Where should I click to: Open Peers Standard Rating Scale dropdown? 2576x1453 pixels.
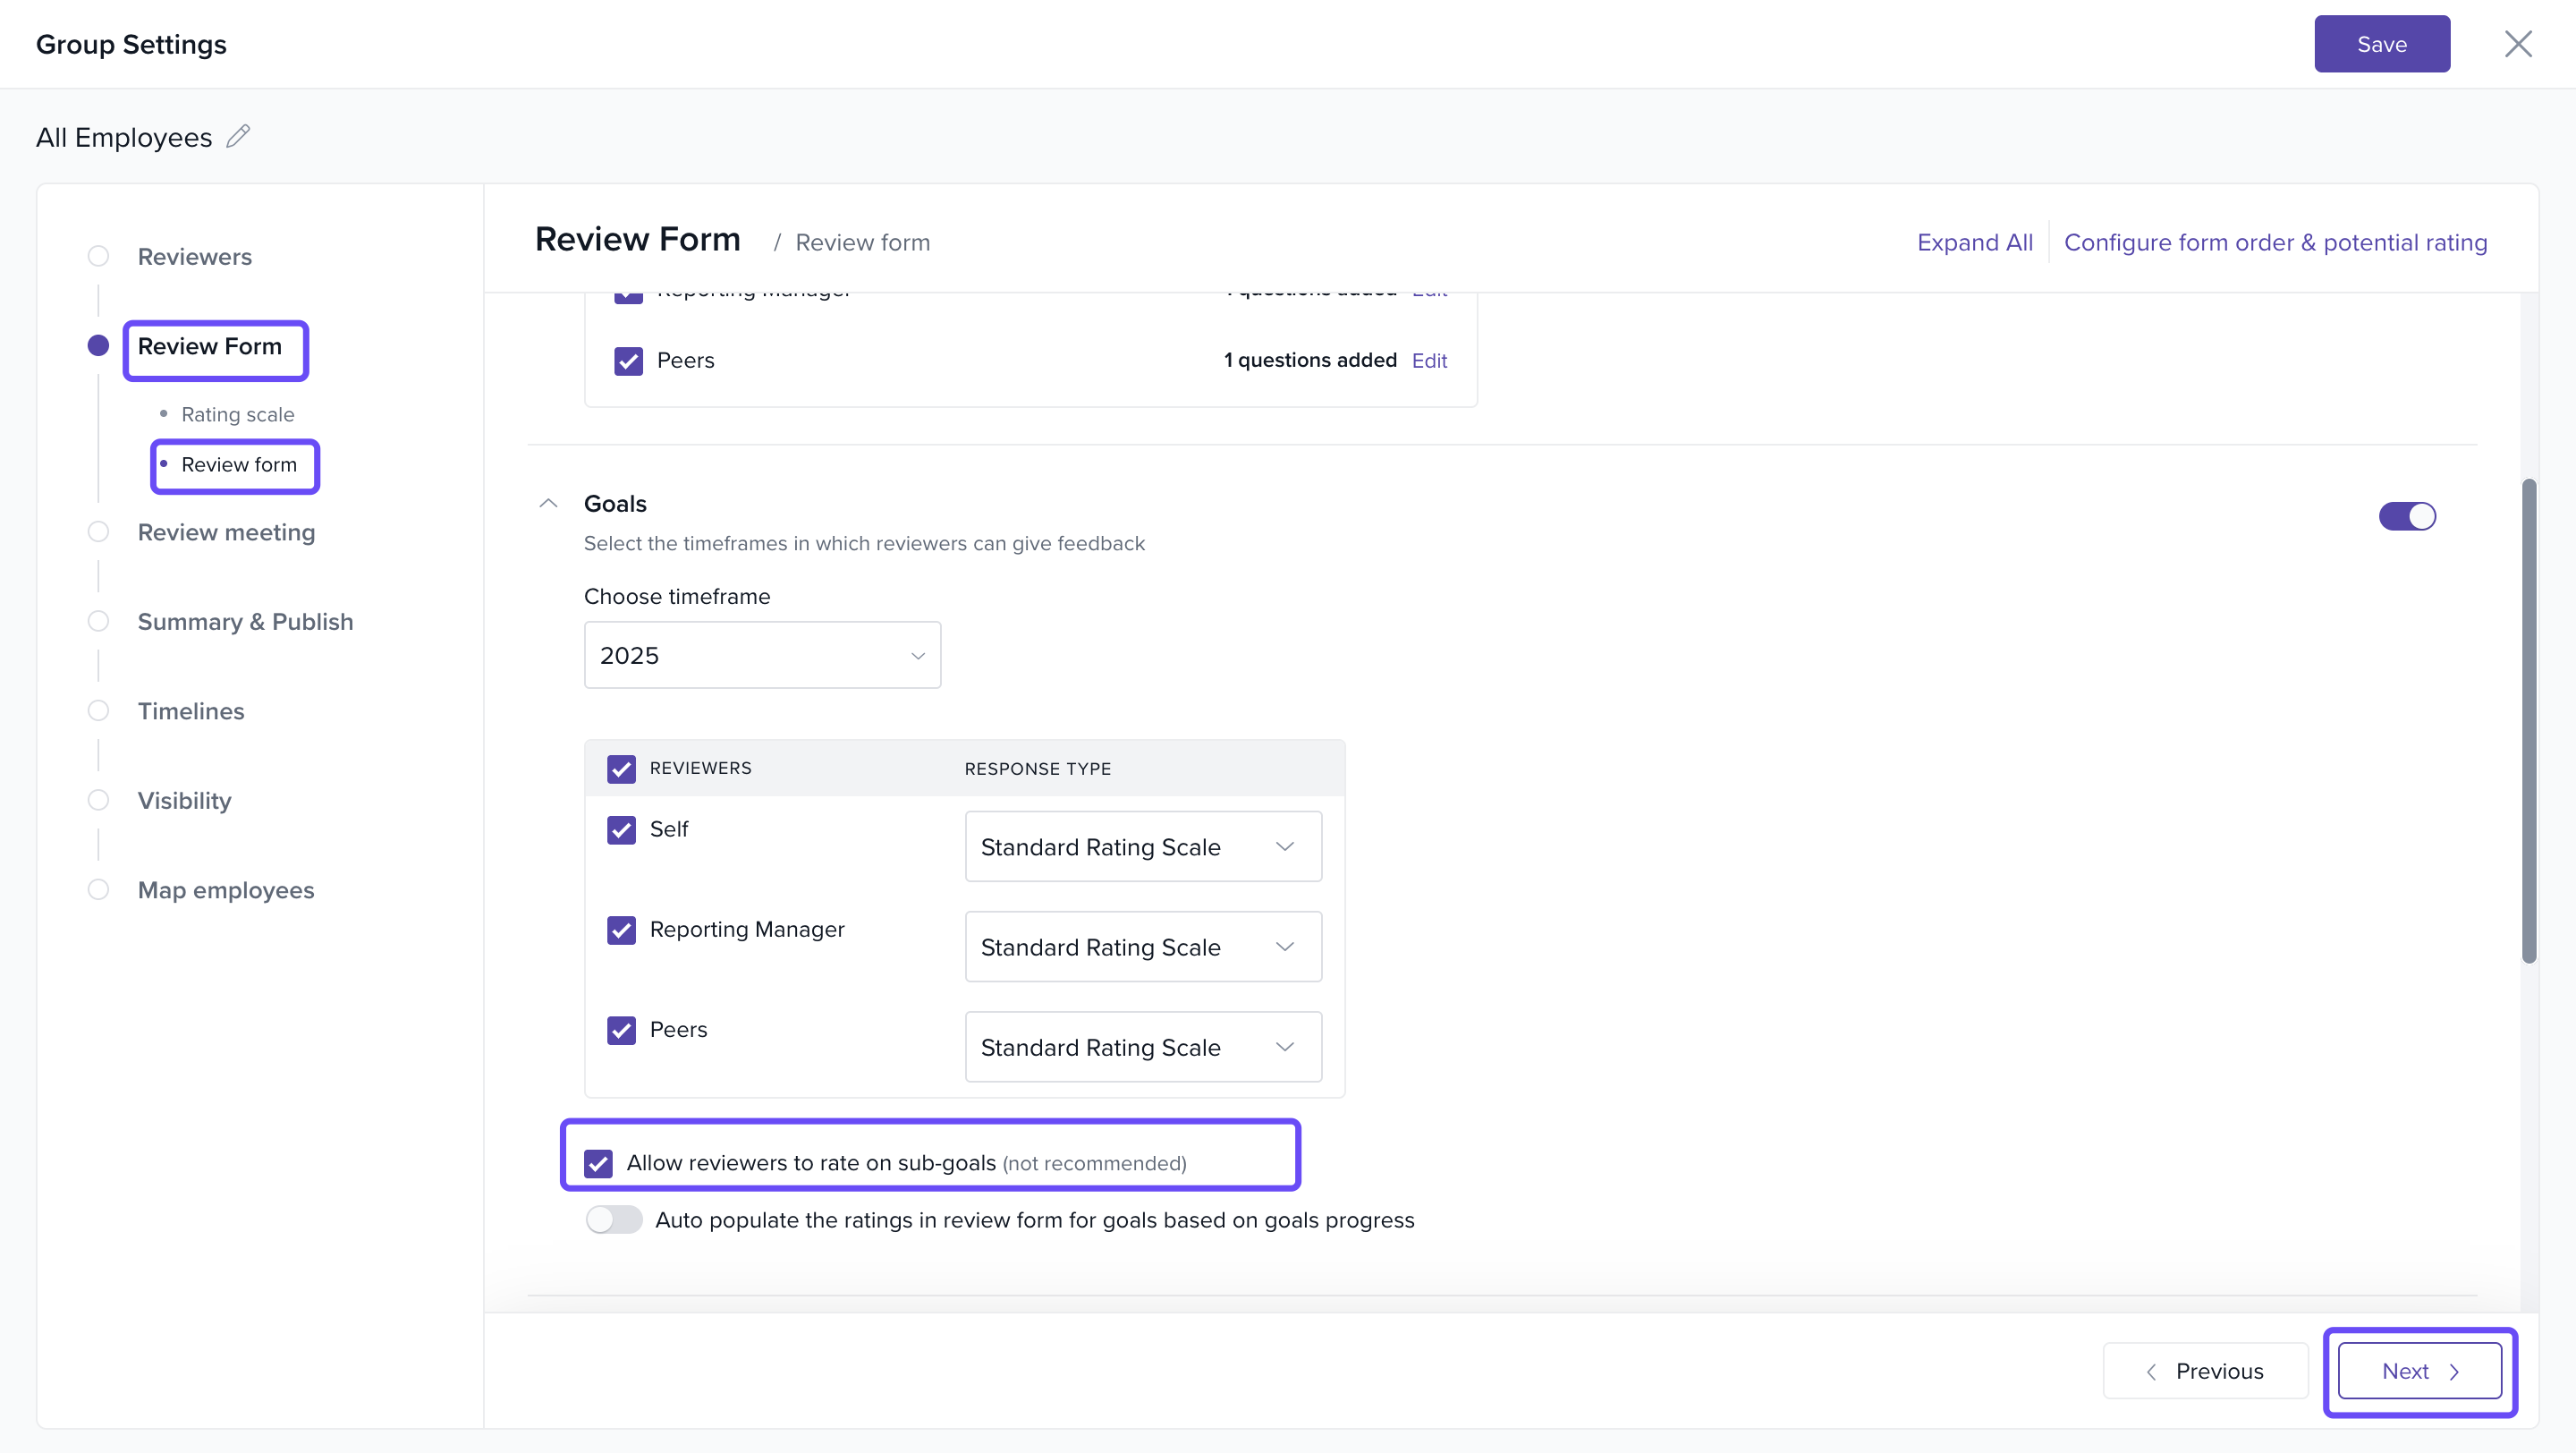pyautogui.click(x=1142, y=1047)
